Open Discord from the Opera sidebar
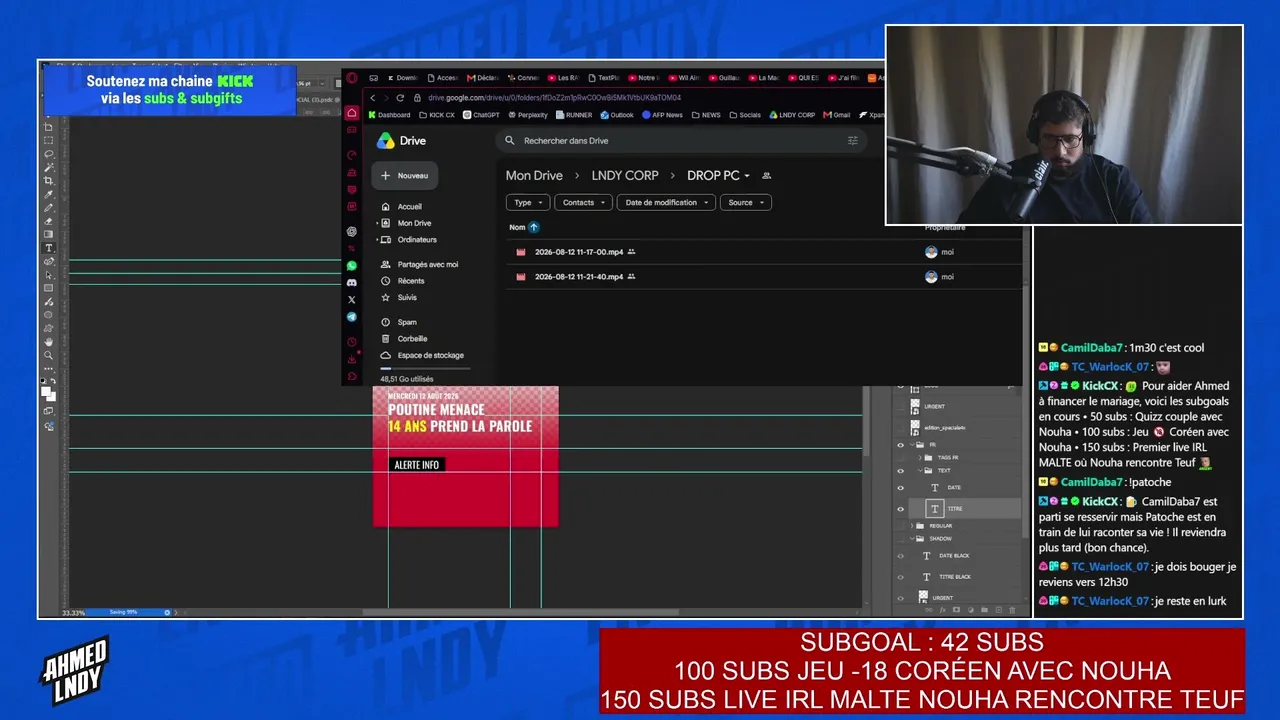1280x720 pixels. (x=352, y=283)
